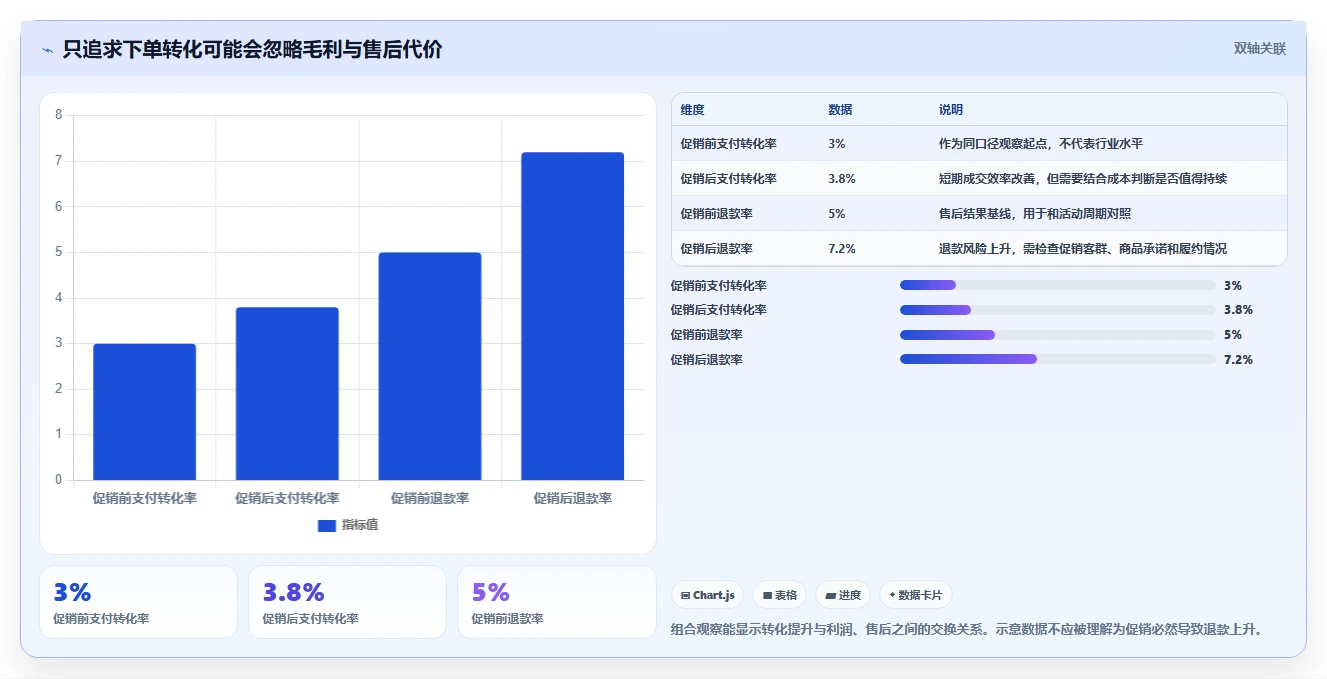Screen dimensions: 1327x679
Task: Click table cell 促销后退款率 in 维度 column
Action: point(716,249)
